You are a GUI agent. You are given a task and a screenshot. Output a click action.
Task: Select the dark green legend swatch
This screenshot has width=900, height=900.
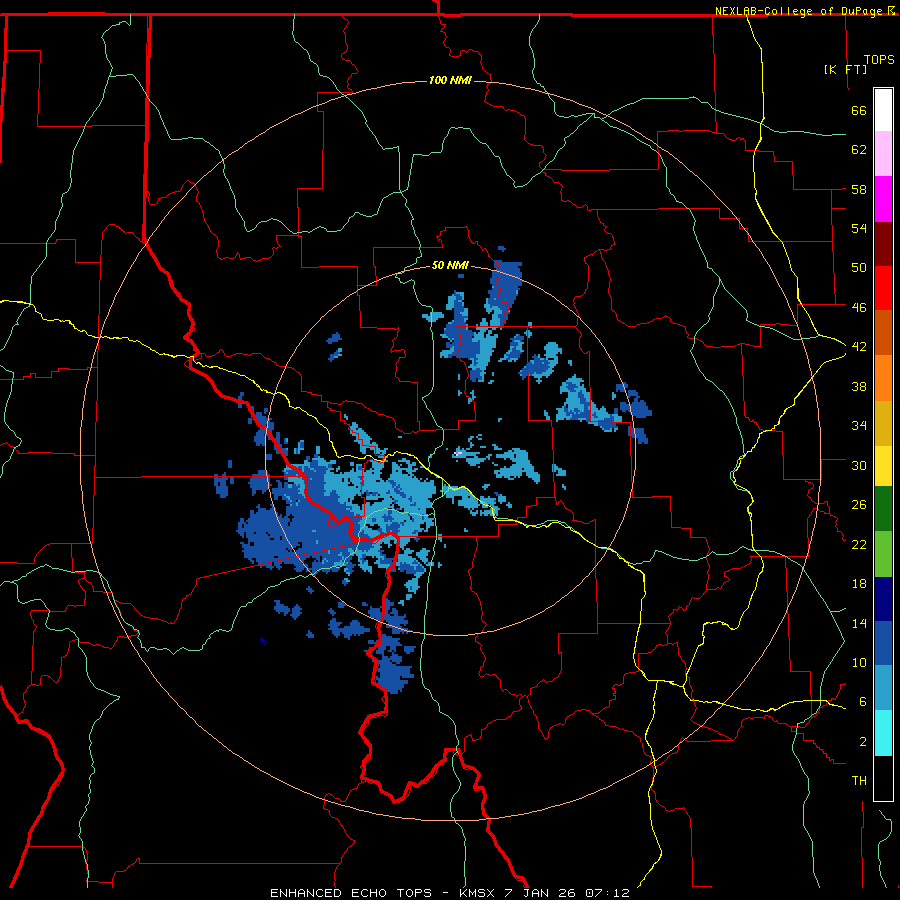click(883, 509)
